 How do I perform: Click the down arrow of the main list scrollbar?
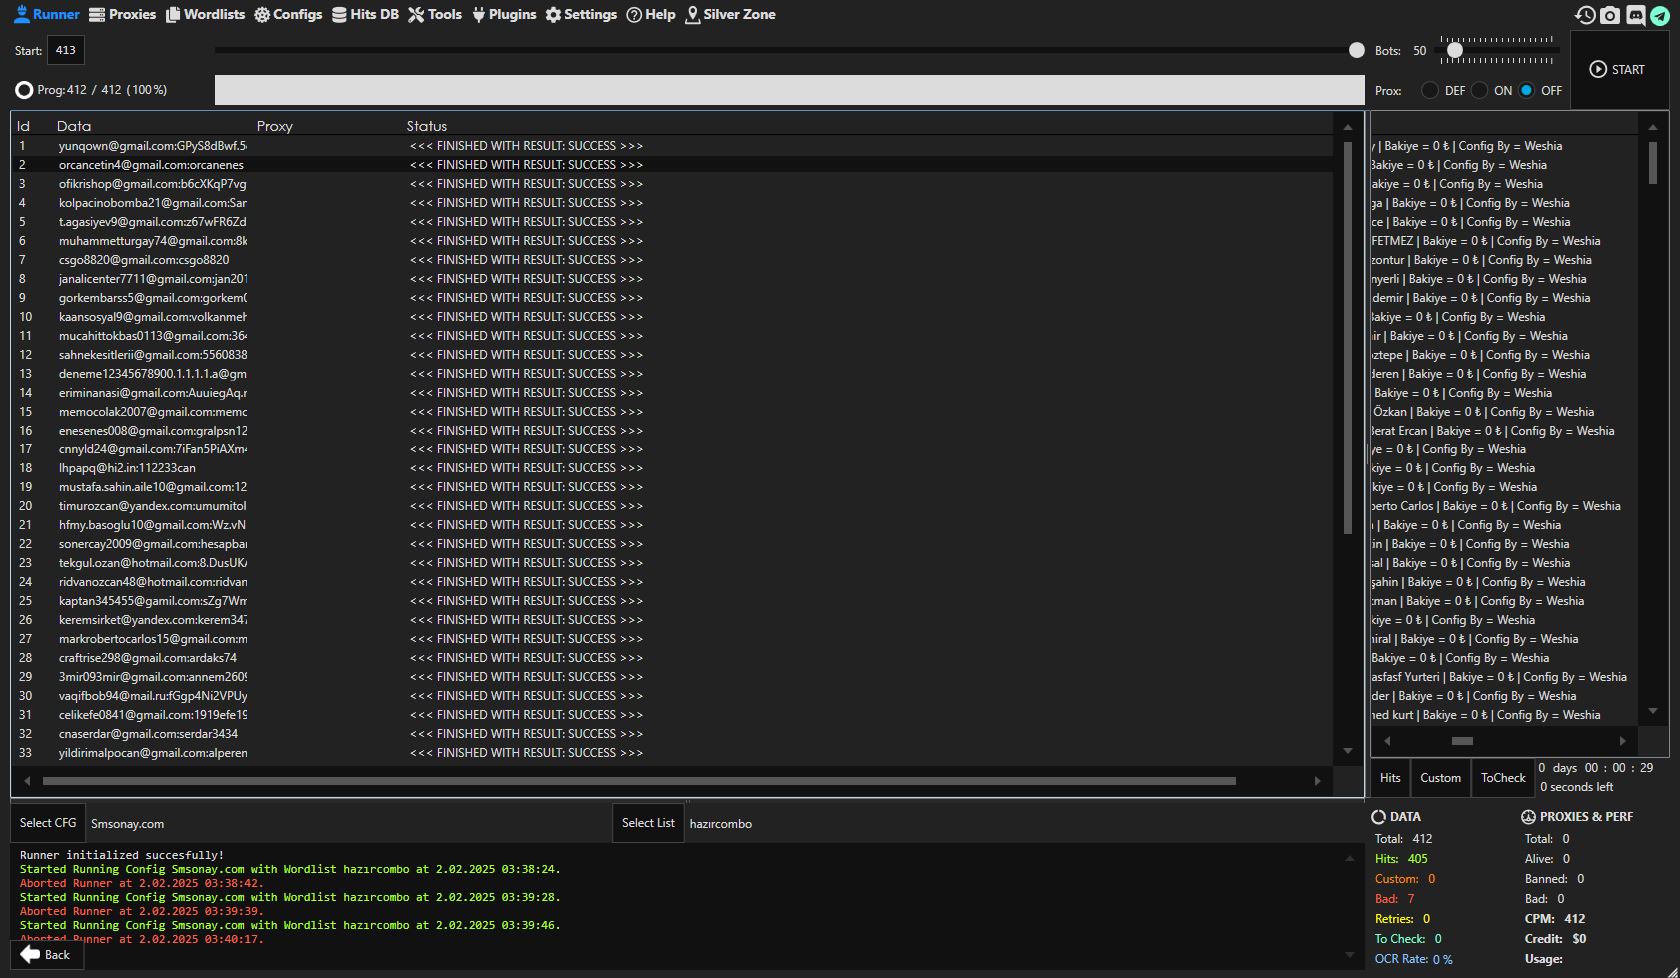(x=1348, y=751)
